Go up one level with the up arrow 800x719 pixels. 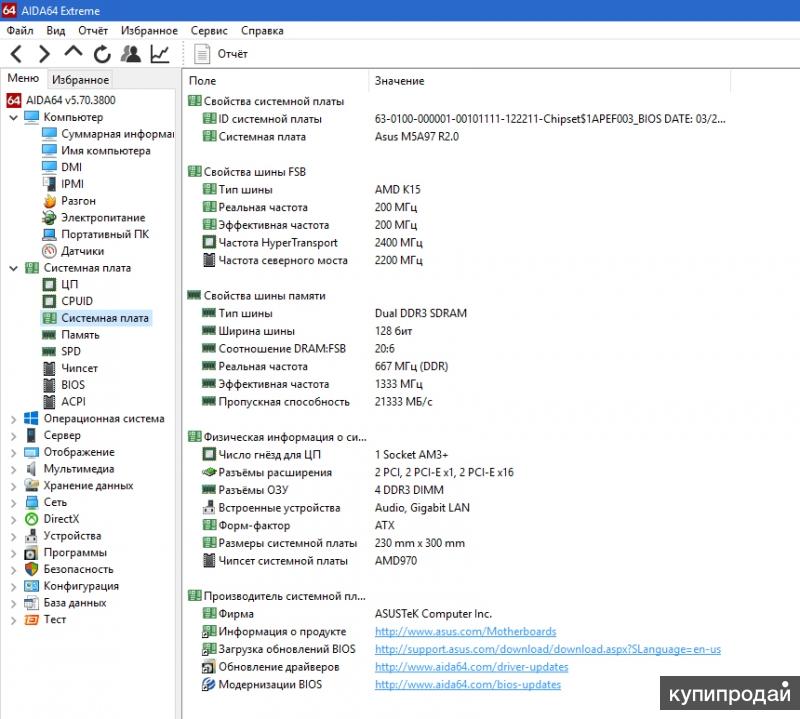pyautogui.click(x=73, y=52)
